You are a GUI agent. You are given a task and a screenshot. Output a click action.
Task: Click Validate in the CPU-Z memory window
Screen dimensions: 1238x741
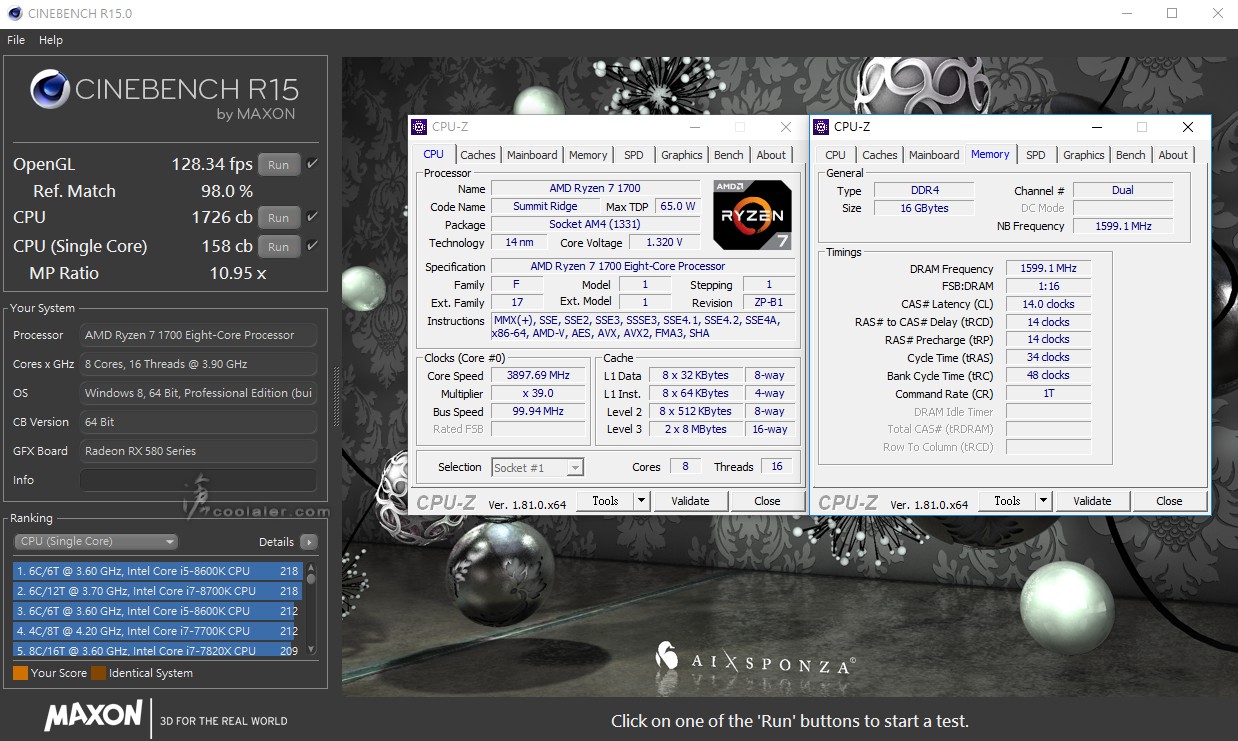pyautogui.click(x=1092, y=501)
